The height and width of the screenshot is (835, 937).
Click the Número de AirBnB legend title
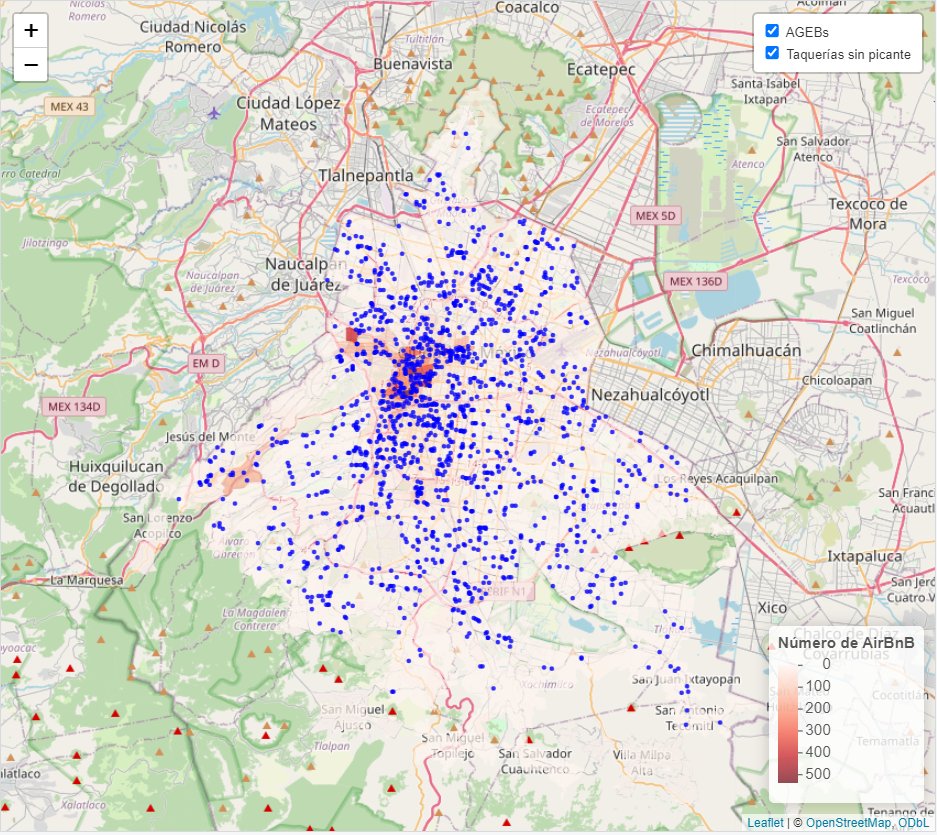(846, 643)
